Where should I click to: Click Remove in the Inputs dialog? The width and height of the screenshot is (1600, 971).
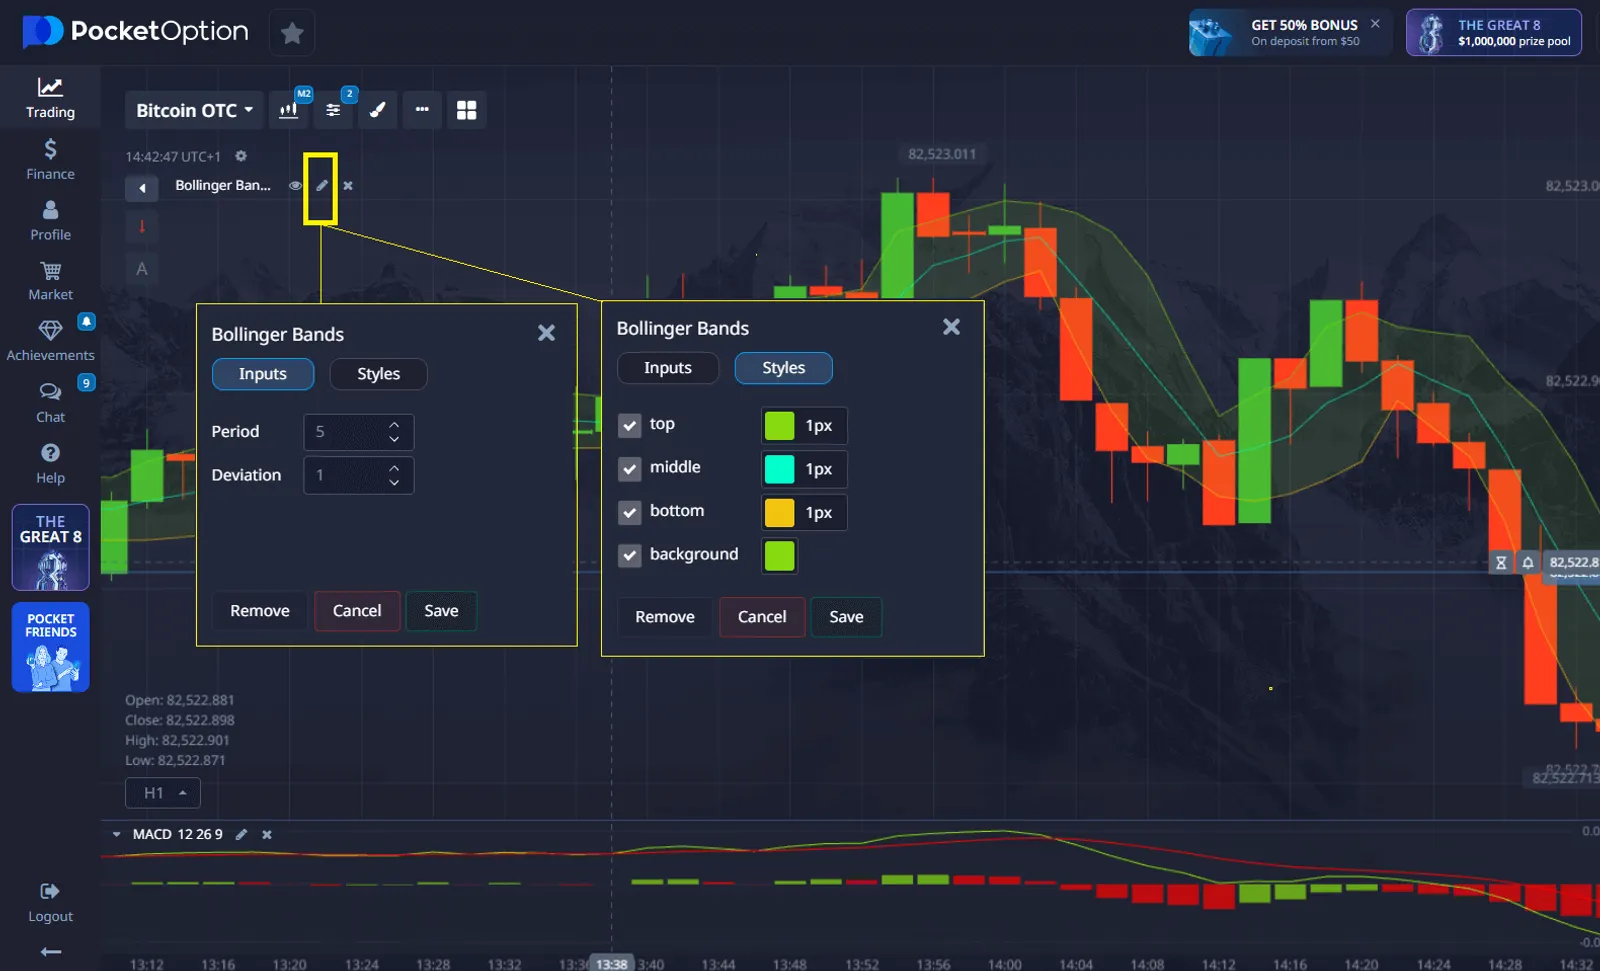[x=259, y=611]
